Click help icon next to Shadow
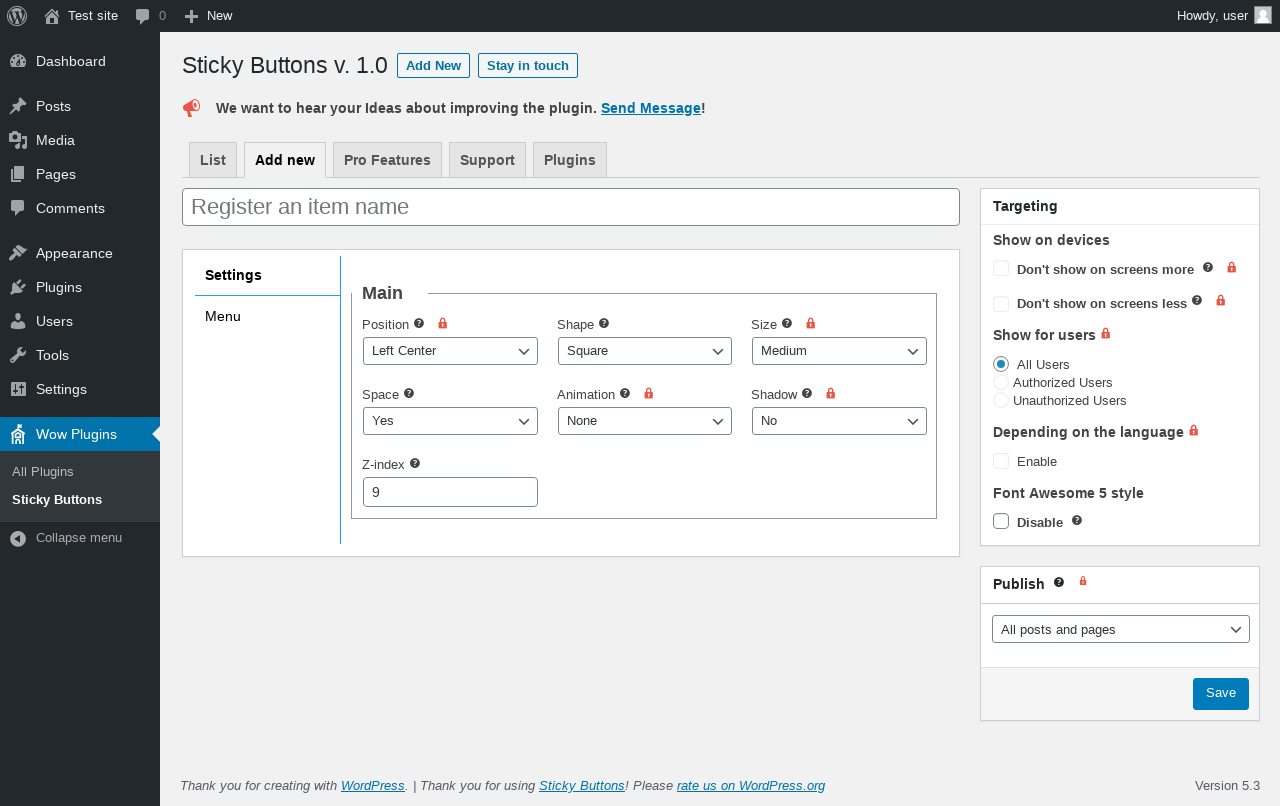Viewport: 1280px width, 806px height. [807, 393]
